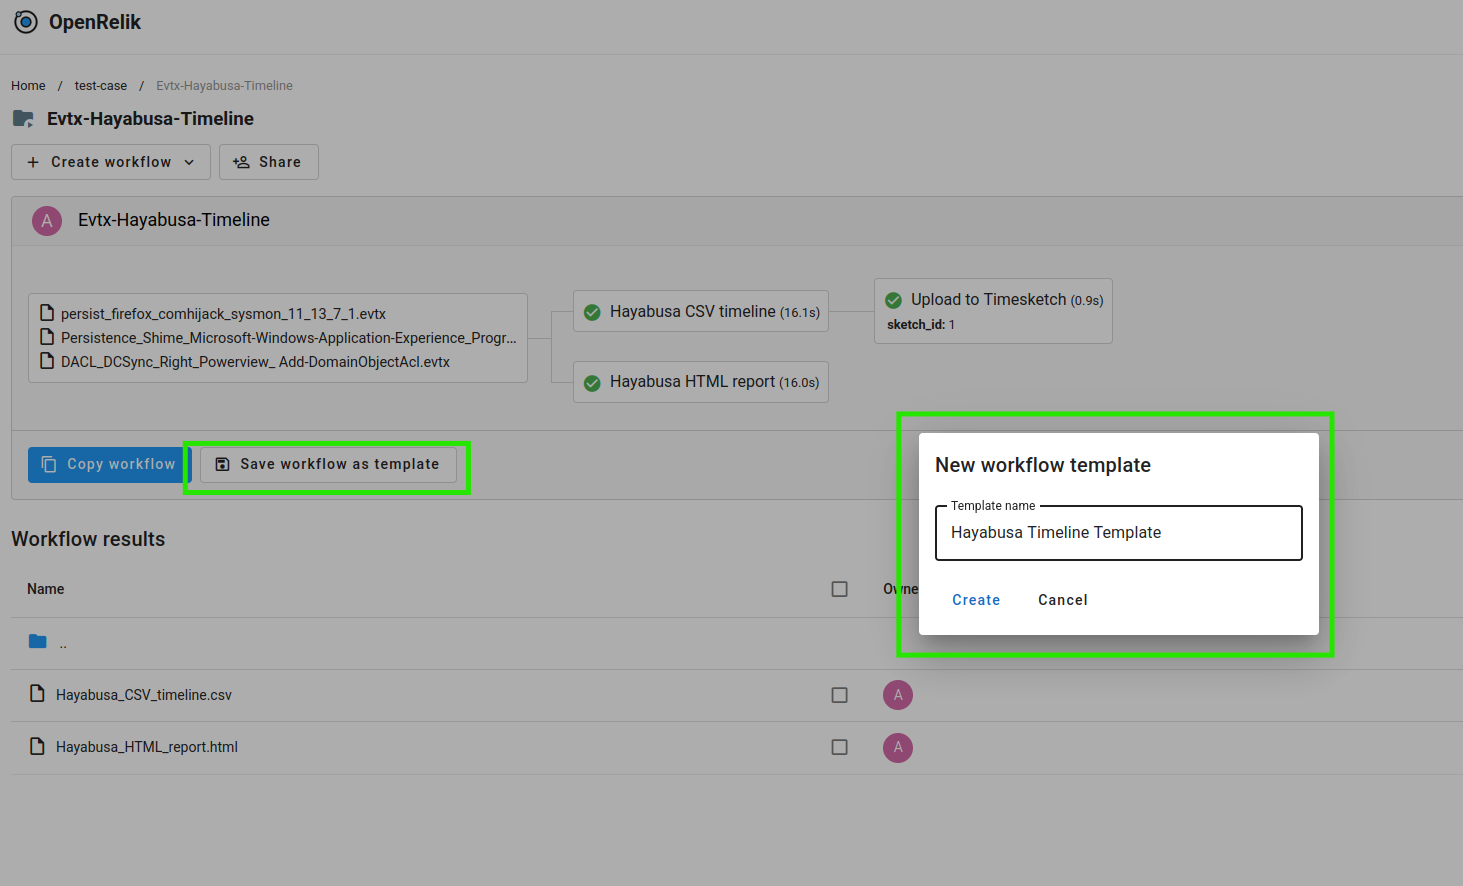The width and height of the screenshot is (1463, 886).
Task: Click the Name column header
Action: [46, 589]
